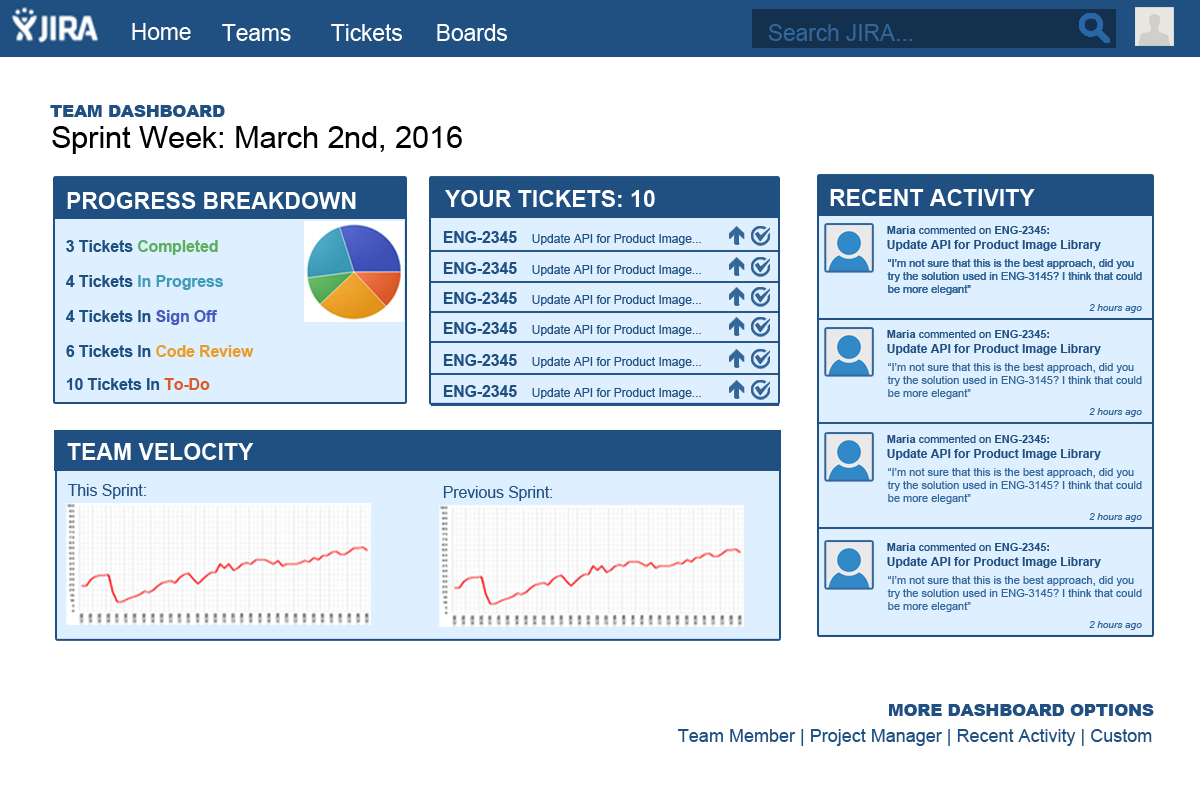Click Maria's avatar in the first activity item
The height and width of the screenshot is (800, 1200).
849,247
